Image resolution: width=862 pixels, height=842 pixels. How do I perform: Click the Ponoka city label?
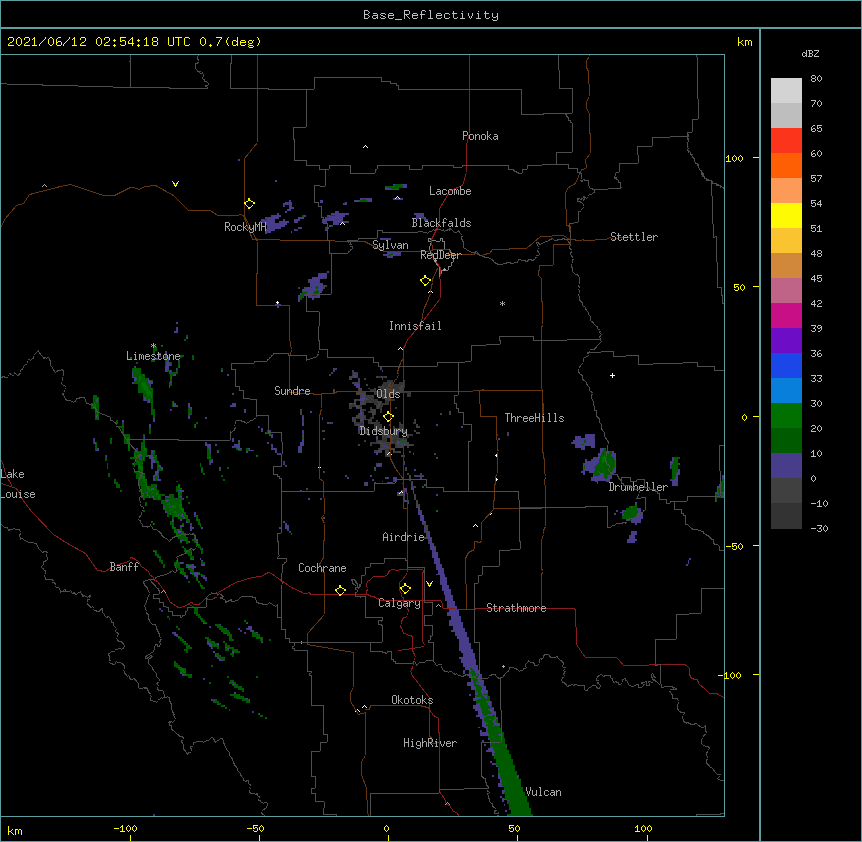click(480, 136)
